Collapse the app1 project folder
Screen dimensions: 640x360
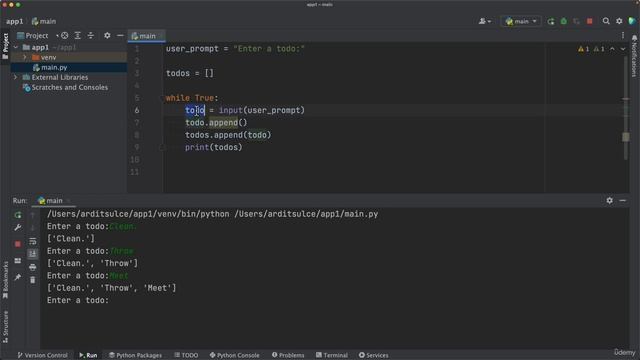coord(16,47)
